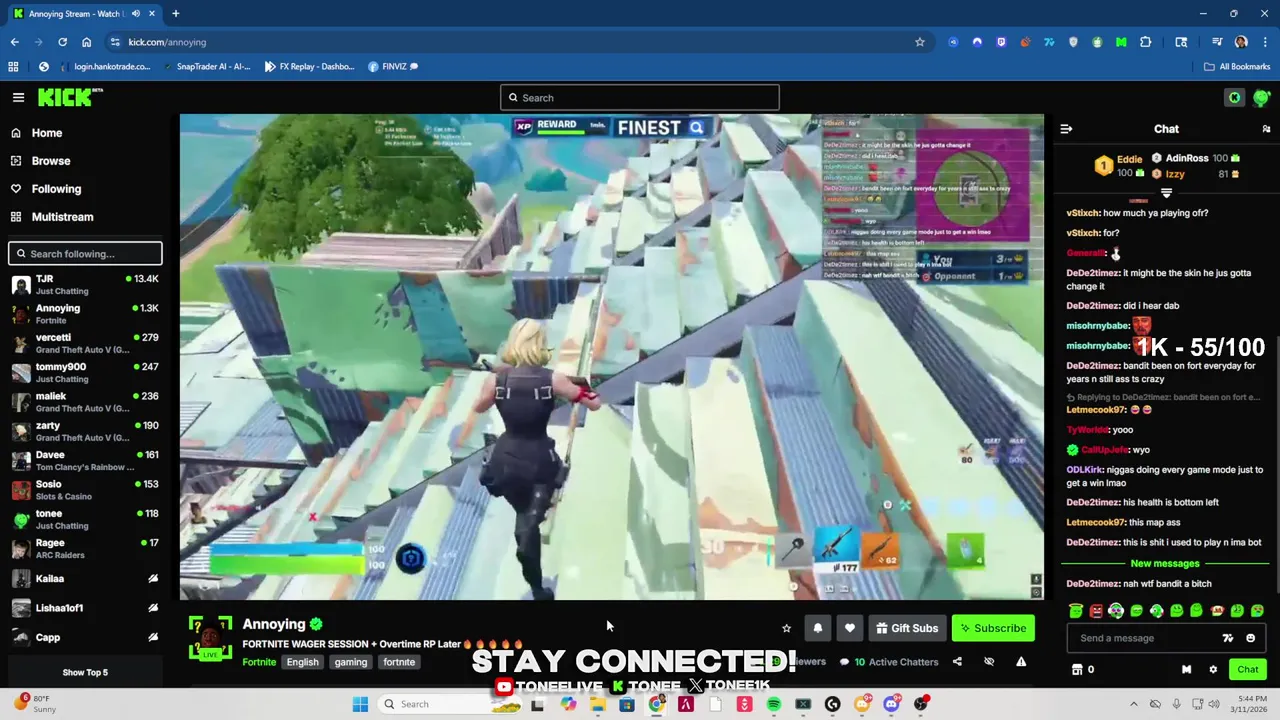Open the emoji picker smiley icon

tap(1251, 638)
